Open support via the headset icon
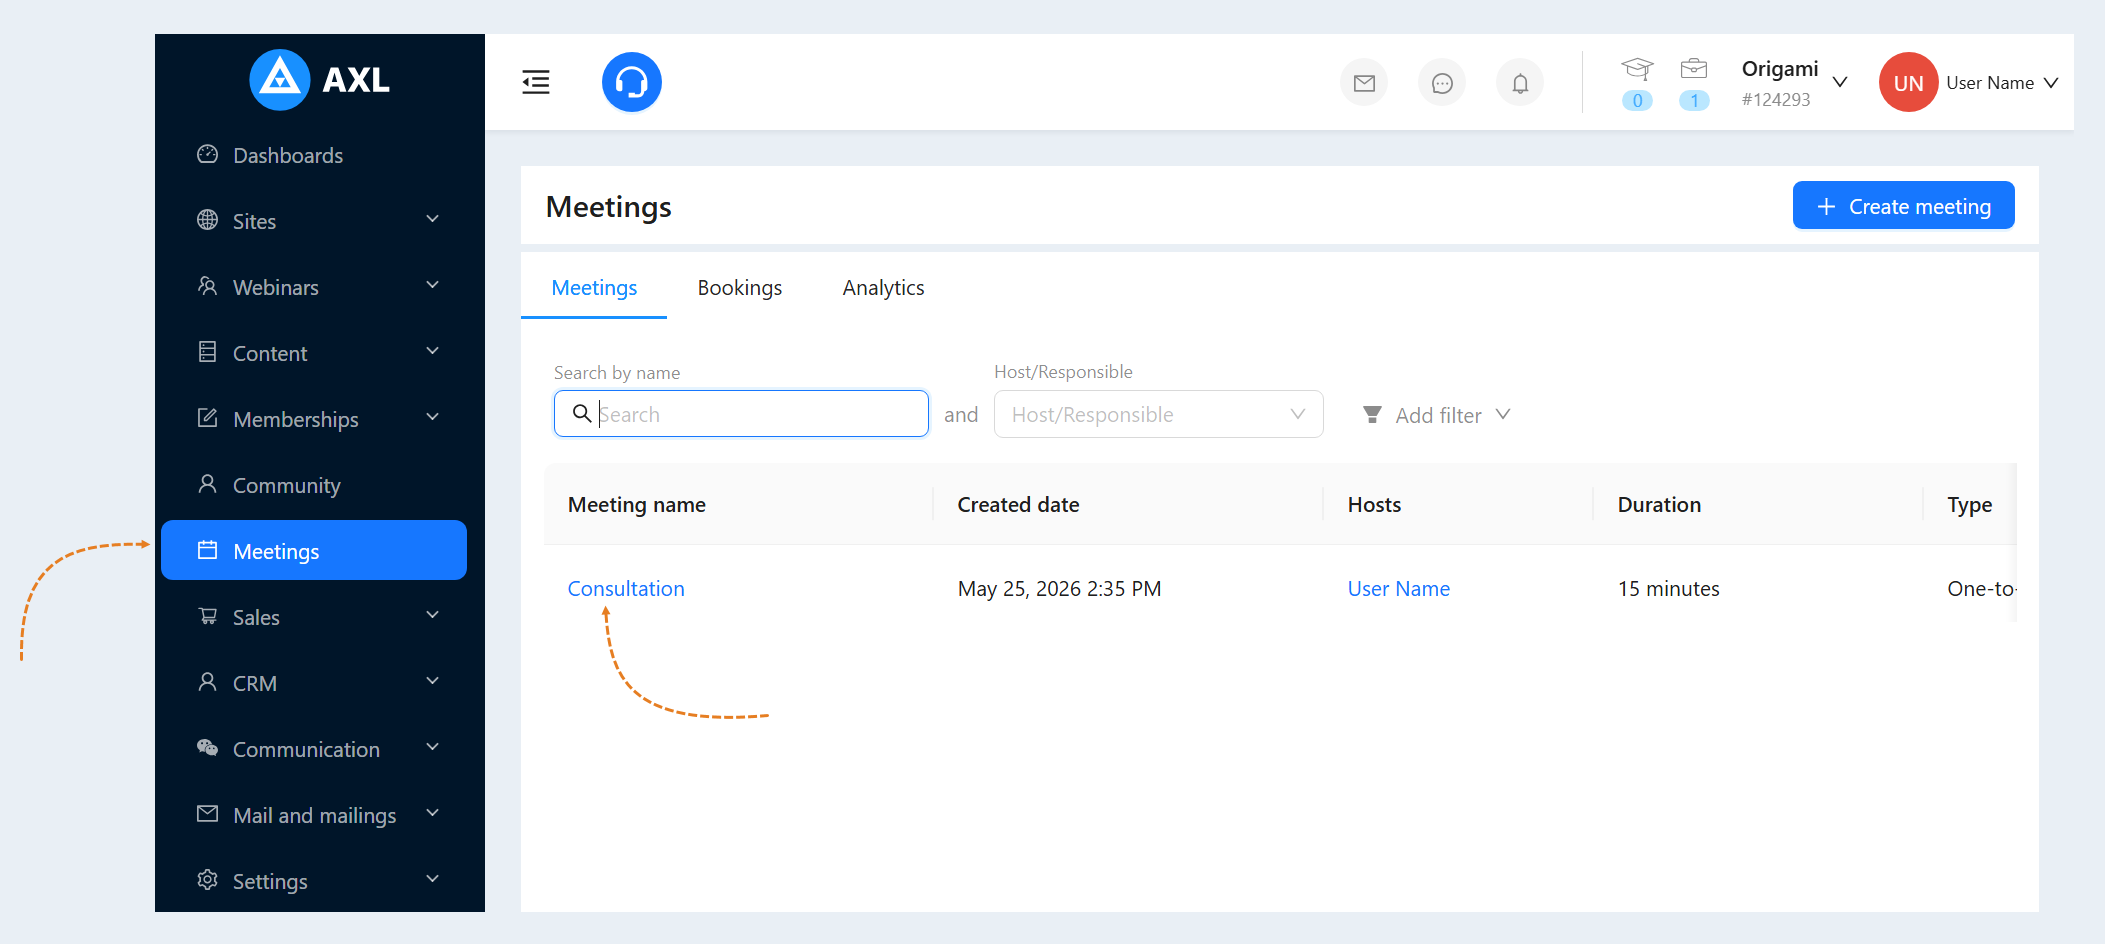This screenshot has height=944, width=2105. 632,82
